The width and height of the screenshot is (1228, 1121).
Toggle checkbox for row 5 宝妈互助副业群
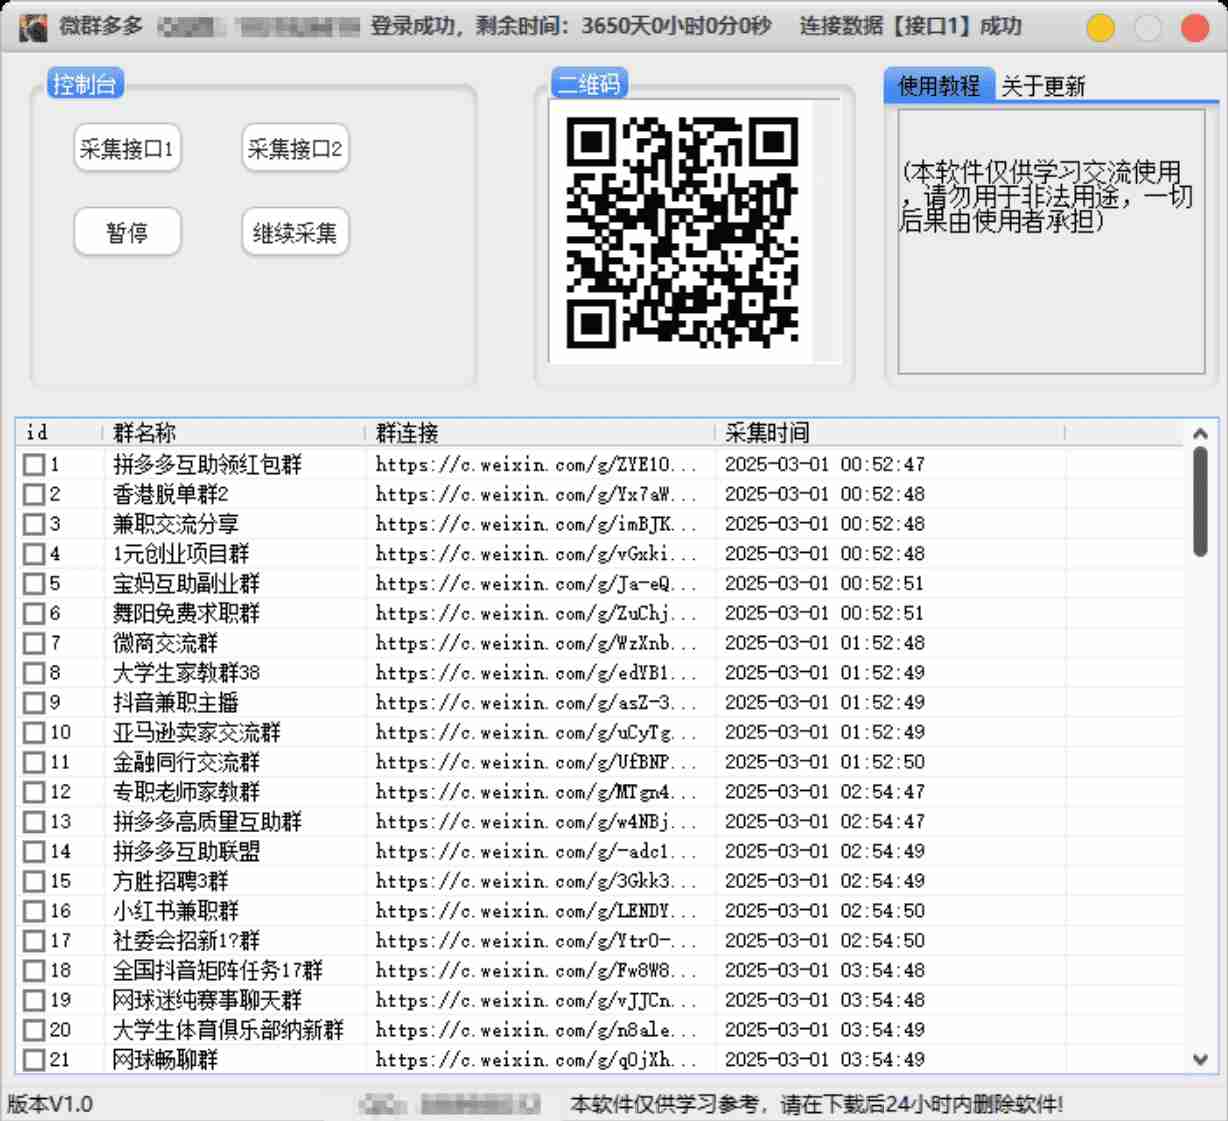coord(34,583)
